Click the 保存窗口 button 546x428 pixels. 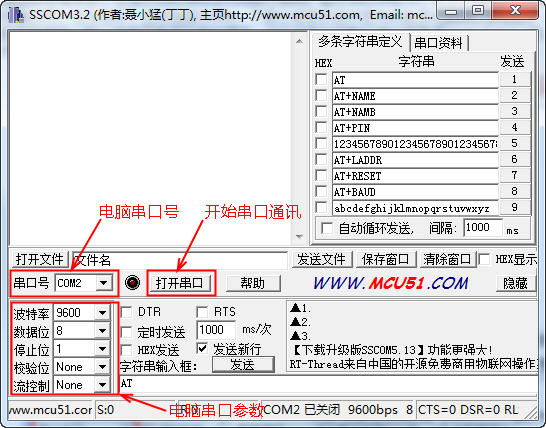[385, 259]
